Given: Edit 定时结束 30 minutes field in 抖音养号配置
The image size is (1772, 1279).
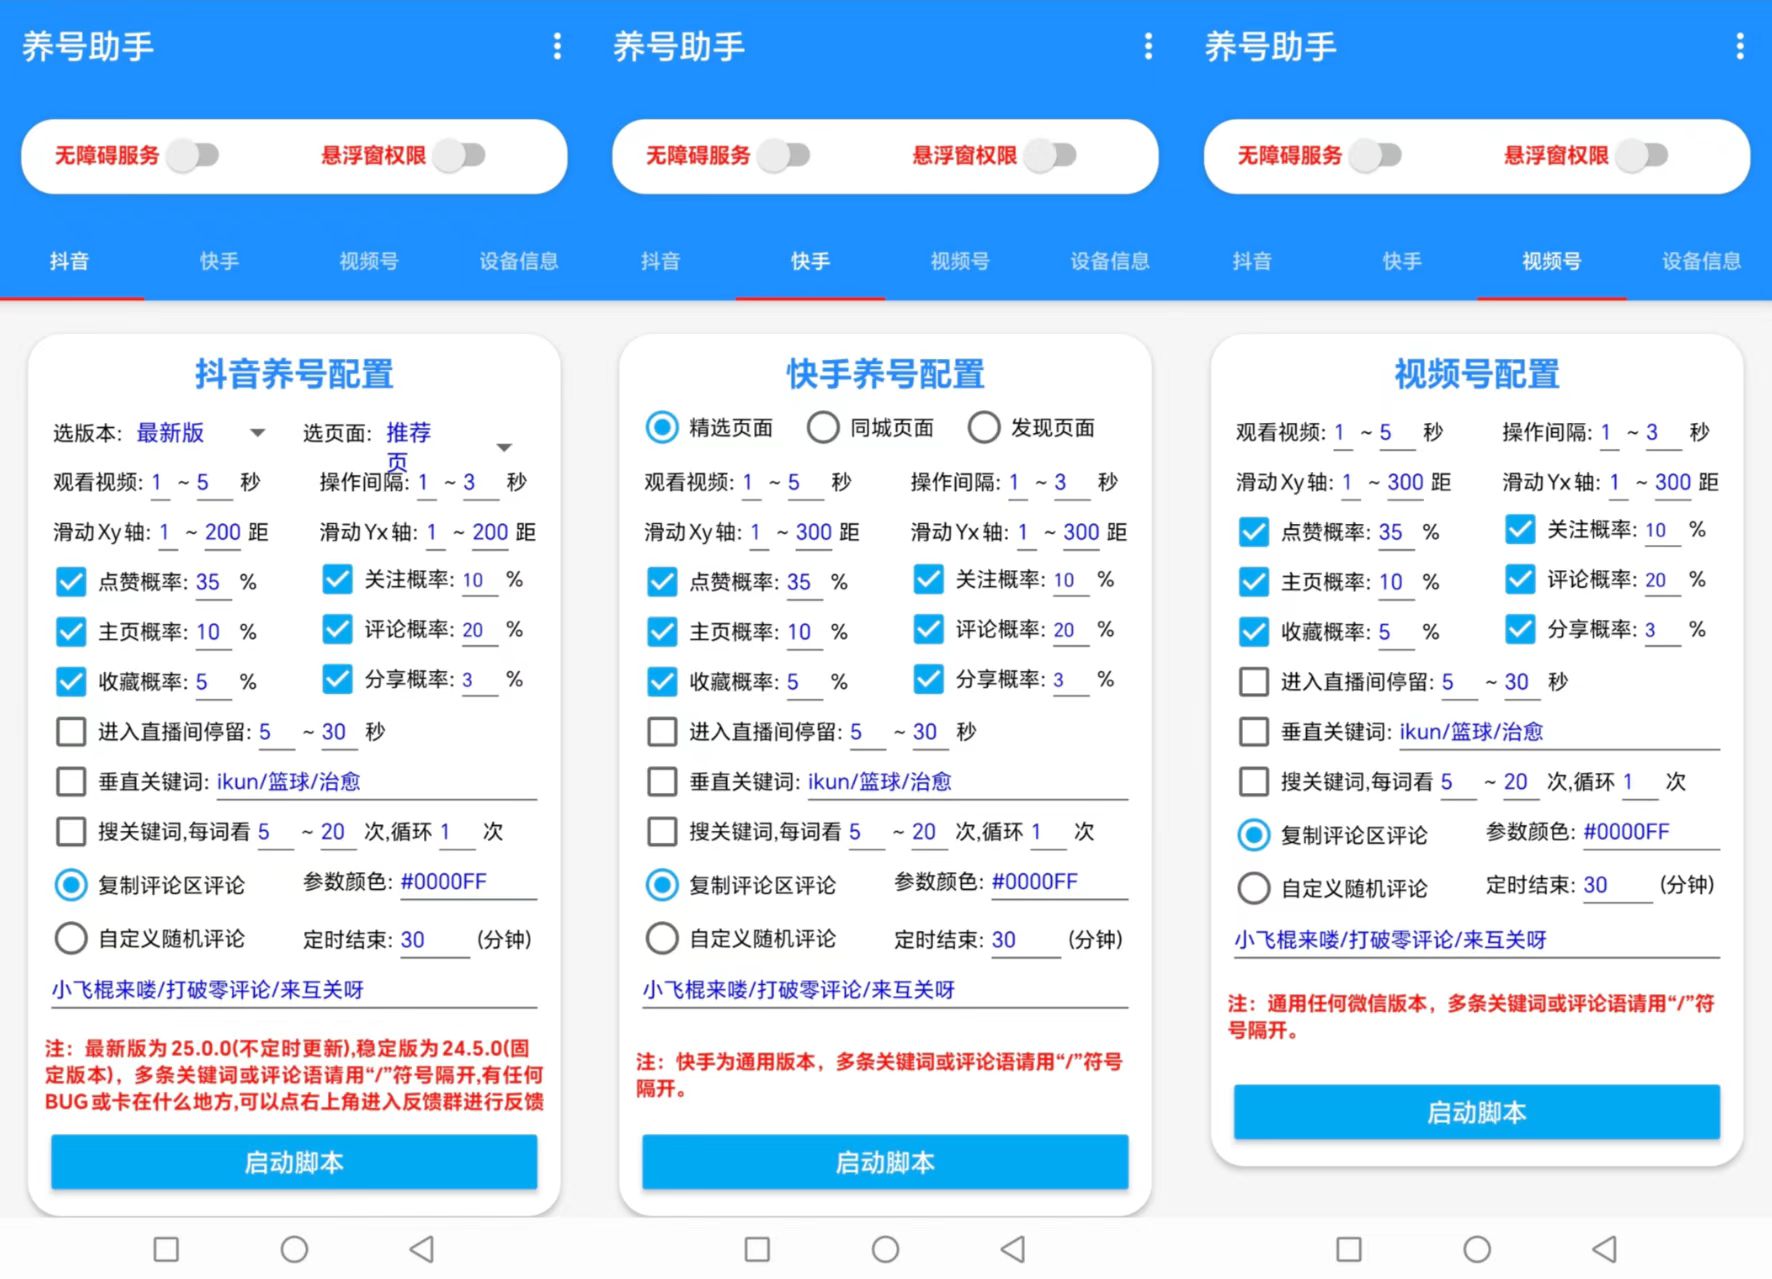Looking at the screenshot, I should [434, 940].
